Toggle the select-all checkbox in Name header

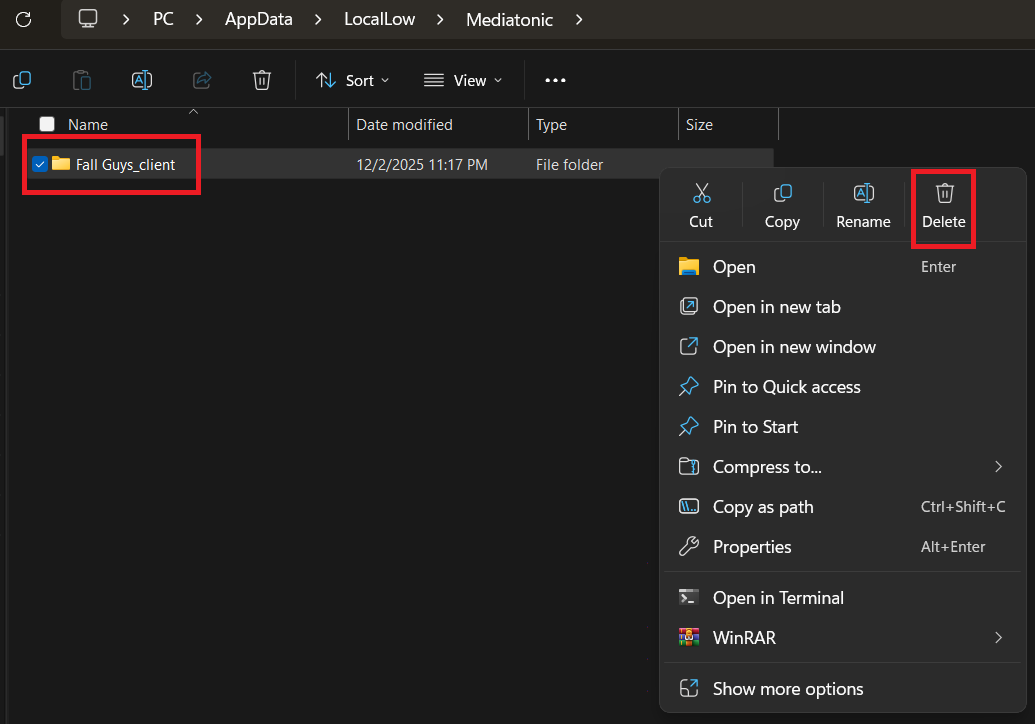coord(47,124)
